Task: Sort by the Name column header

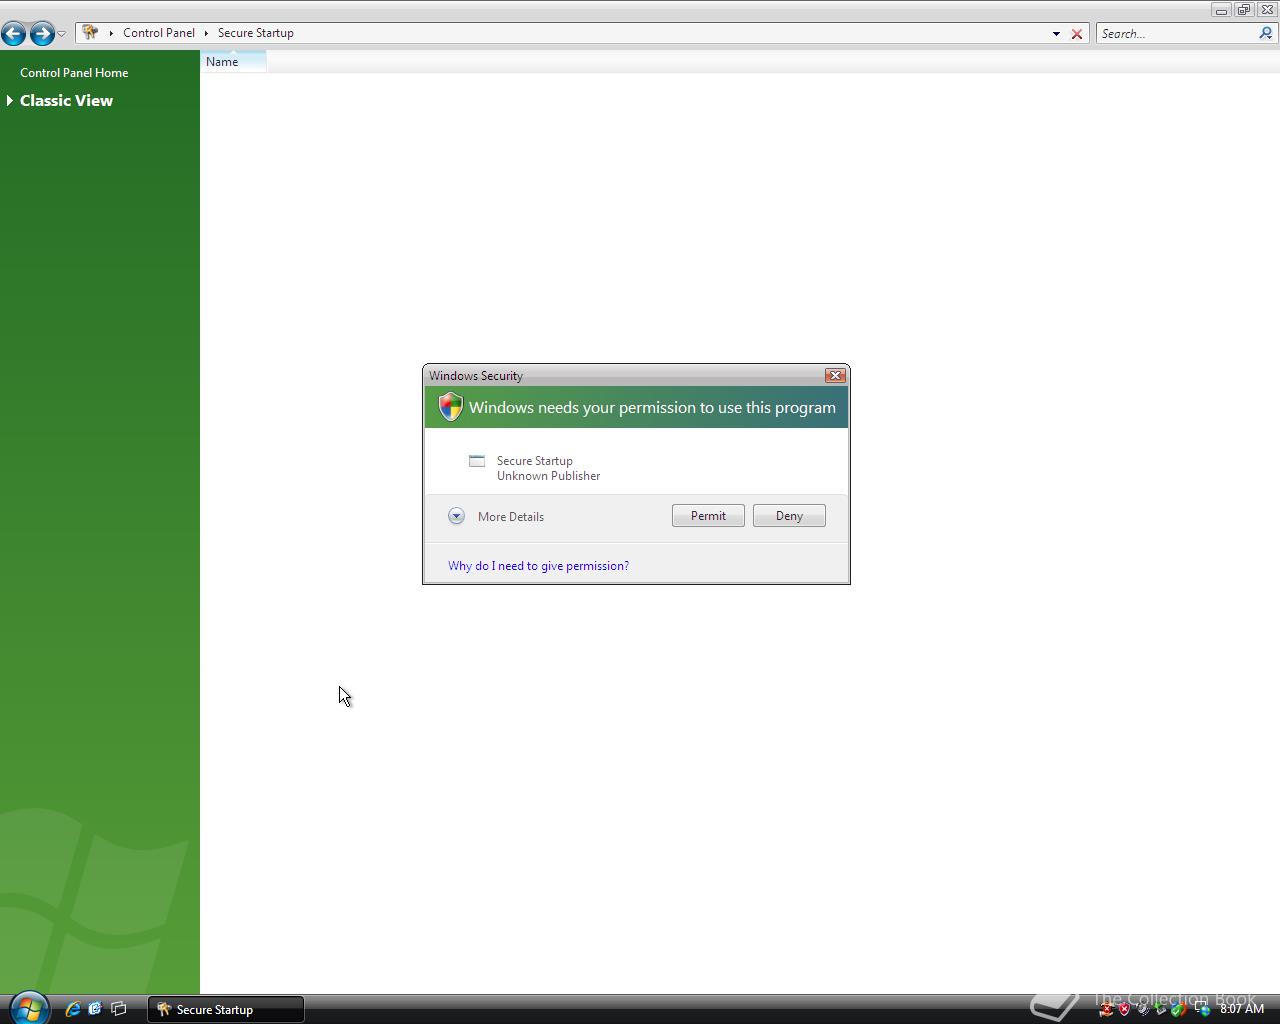Action: (x=233, y=62)
